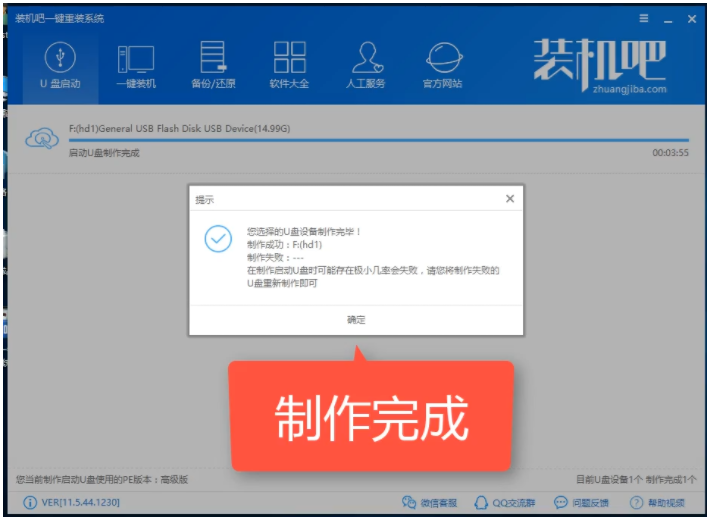Click the USB cloud device icon
The height and width of the screenshot is (519, 716).
(x=43, y=139)
